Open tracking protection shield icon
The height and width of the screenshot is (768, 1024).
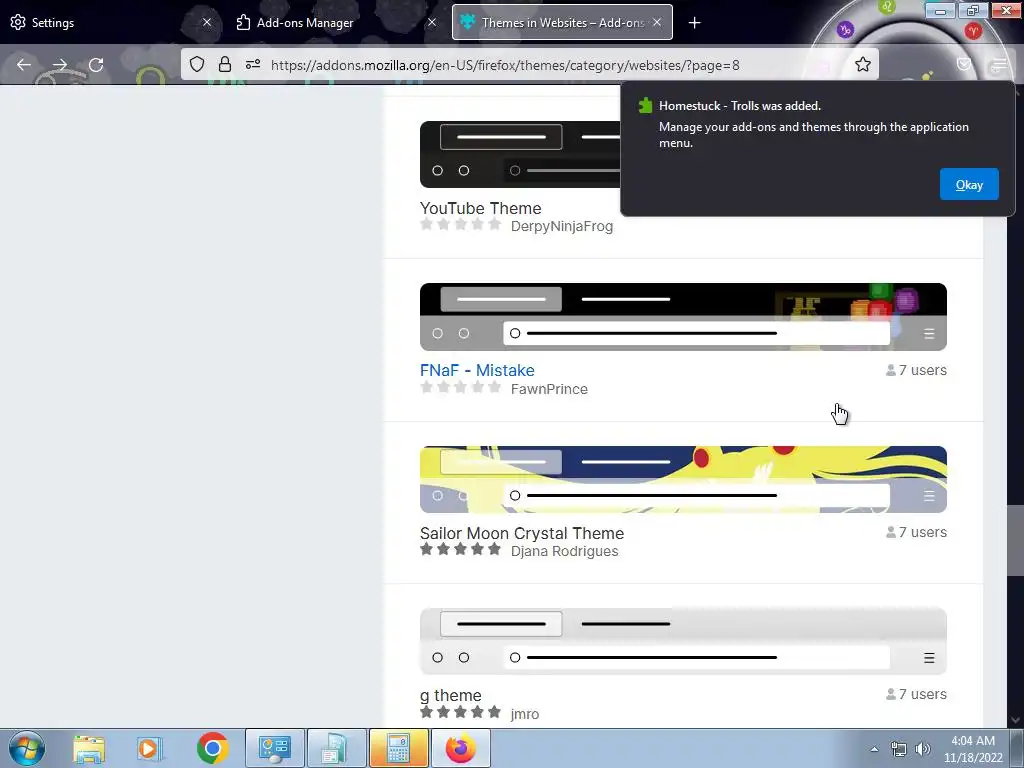click(197, 64)
